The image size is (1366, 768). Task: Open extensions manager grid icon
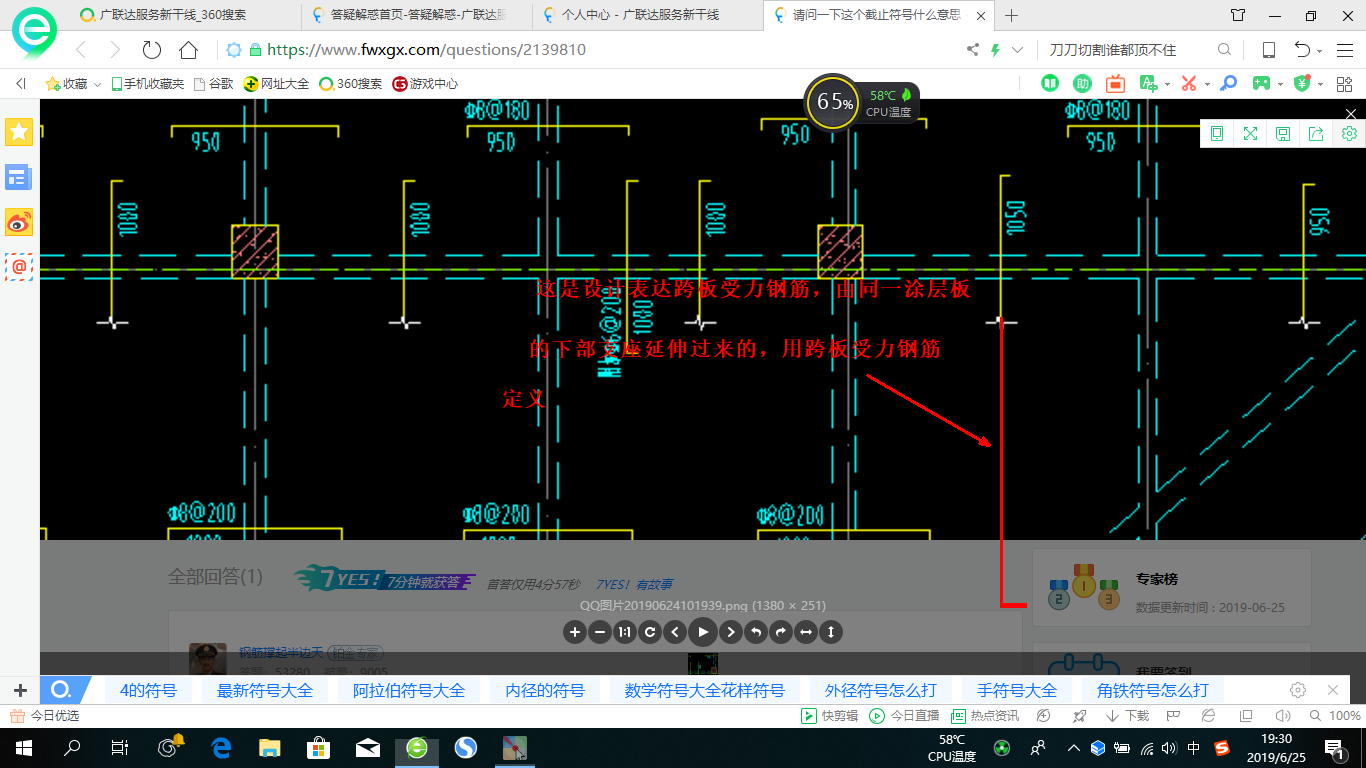[x=1342, y=84]
